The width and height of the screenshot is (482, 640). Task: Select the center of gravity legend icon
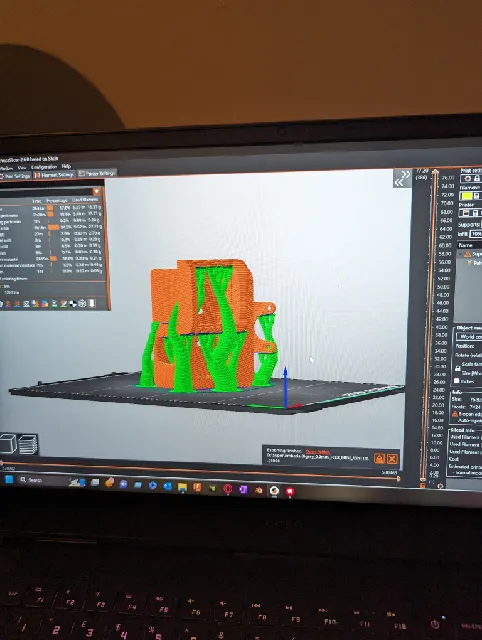click(73, 303)
